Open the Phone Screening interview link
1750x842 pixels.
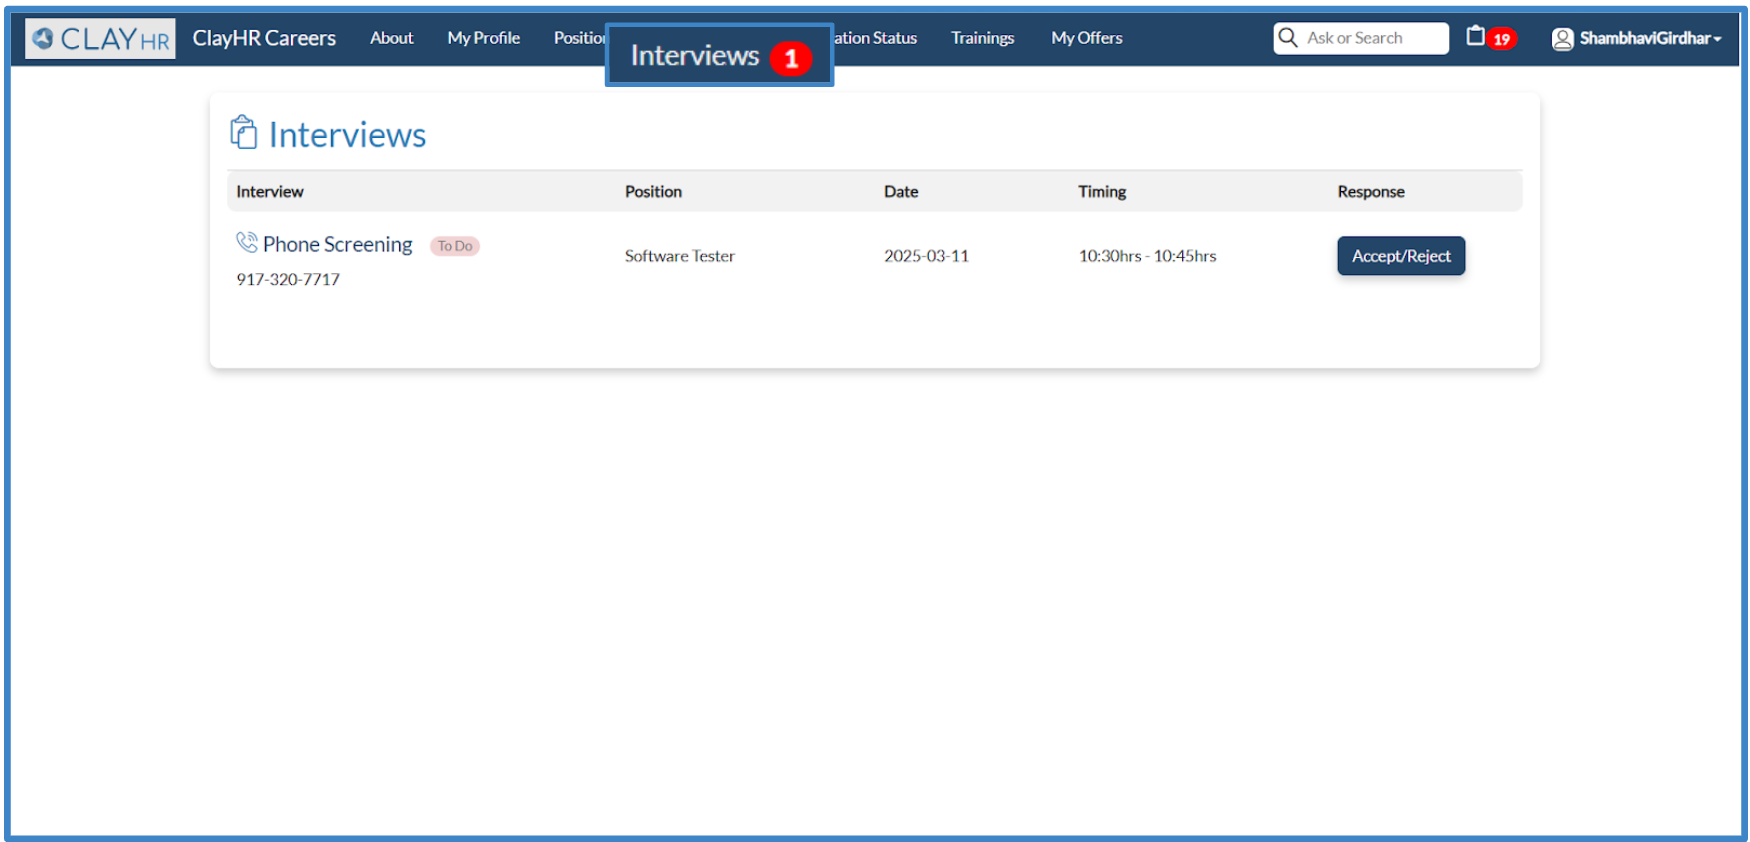point(337,244)
